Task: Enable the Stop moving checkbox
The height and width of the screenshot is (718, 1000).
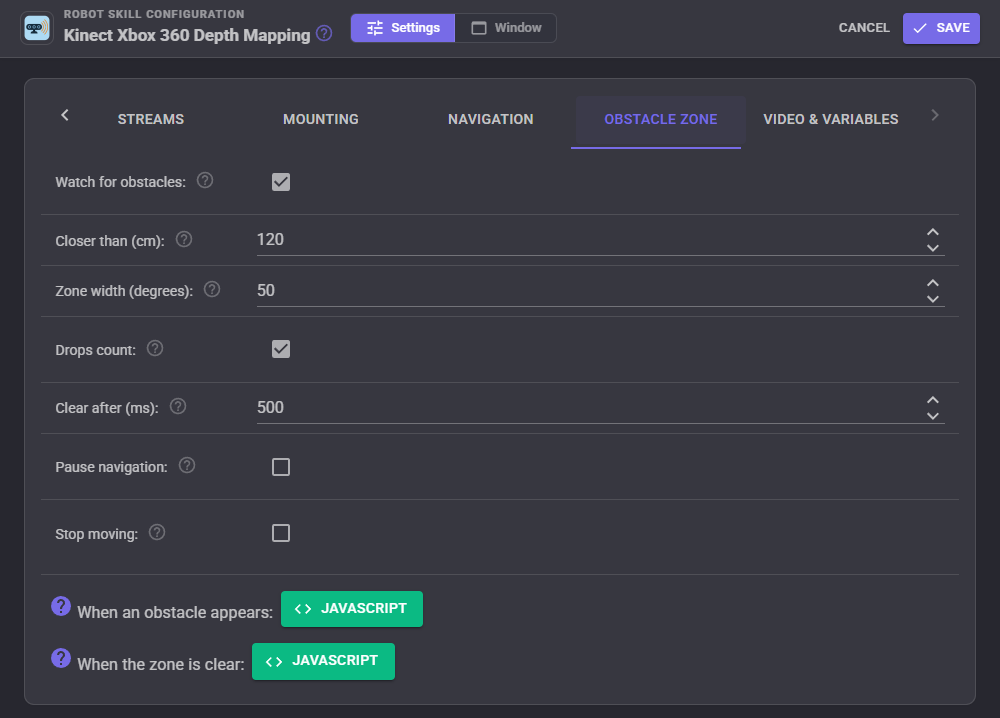Action: 281,533
